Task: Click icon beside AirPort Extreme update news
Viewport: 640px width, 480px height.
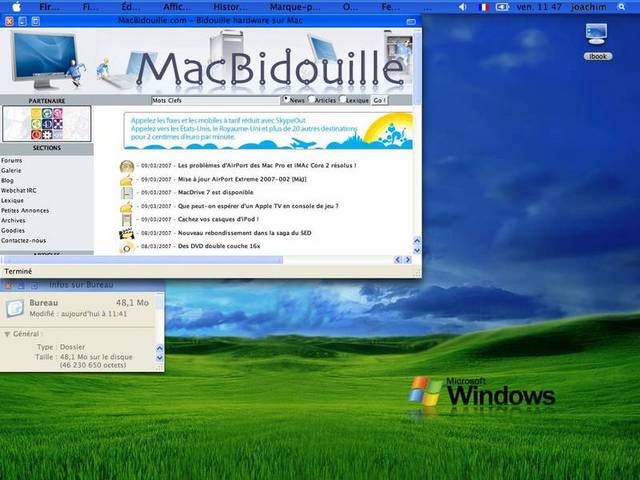Action: [x=127, y=180]
